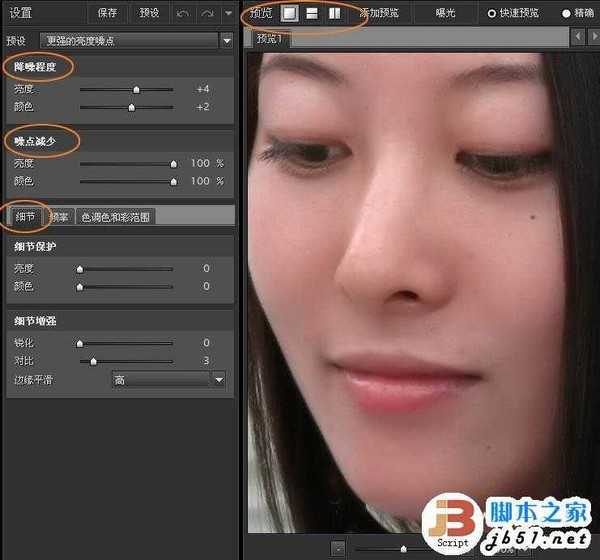Switch to horizontal split preview icon

pos(311,13)
